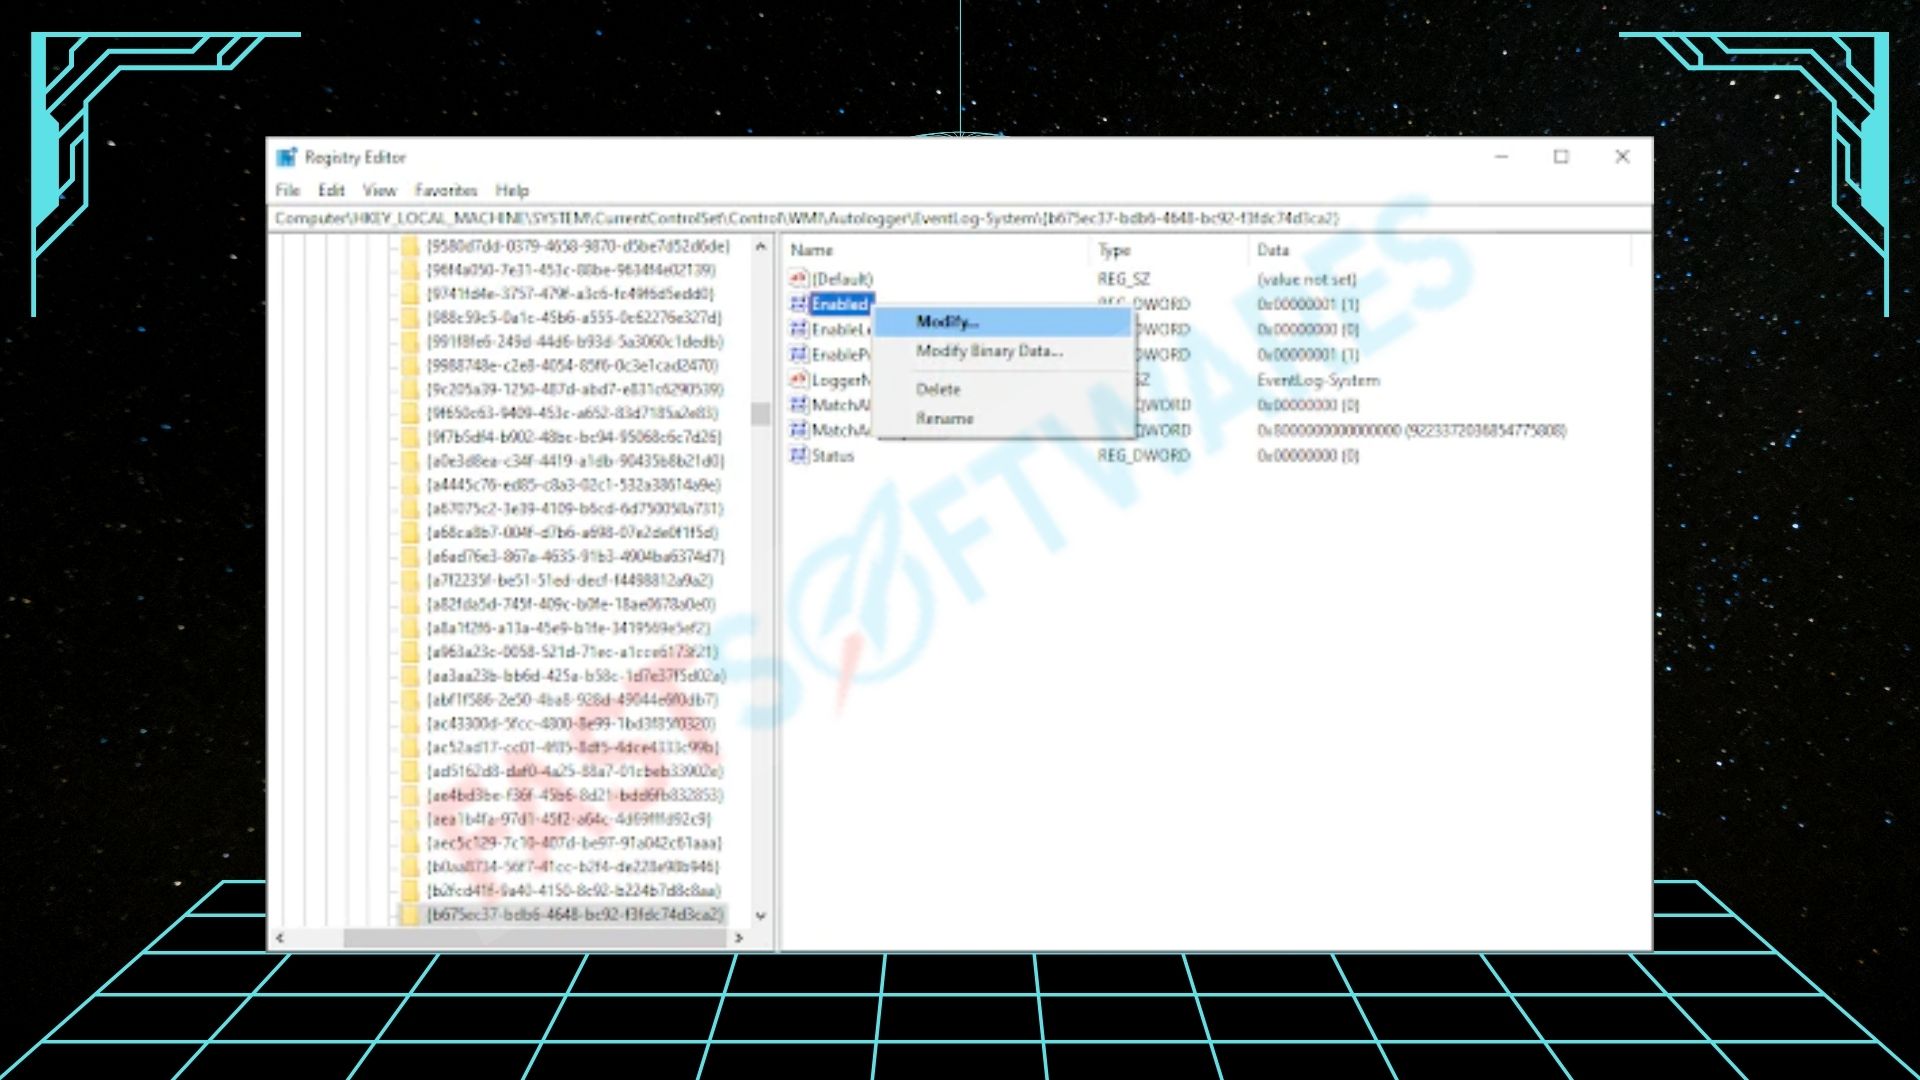The height and width of the screenshot is (1080, 1920).
Task: Click the string icon of the LoggerName value
Action: [798, 380]
